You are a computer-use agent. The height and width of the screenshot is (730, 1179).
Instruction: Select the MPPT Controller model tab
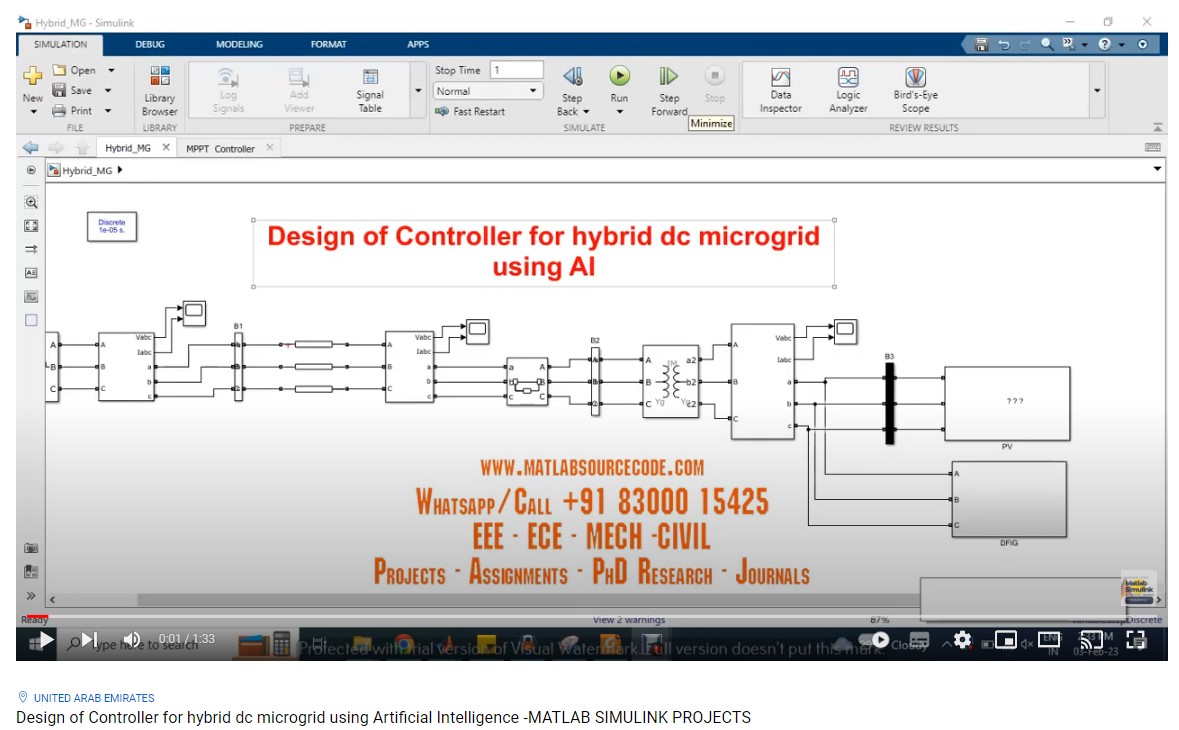pyautogui.click(x=220, y=149)
